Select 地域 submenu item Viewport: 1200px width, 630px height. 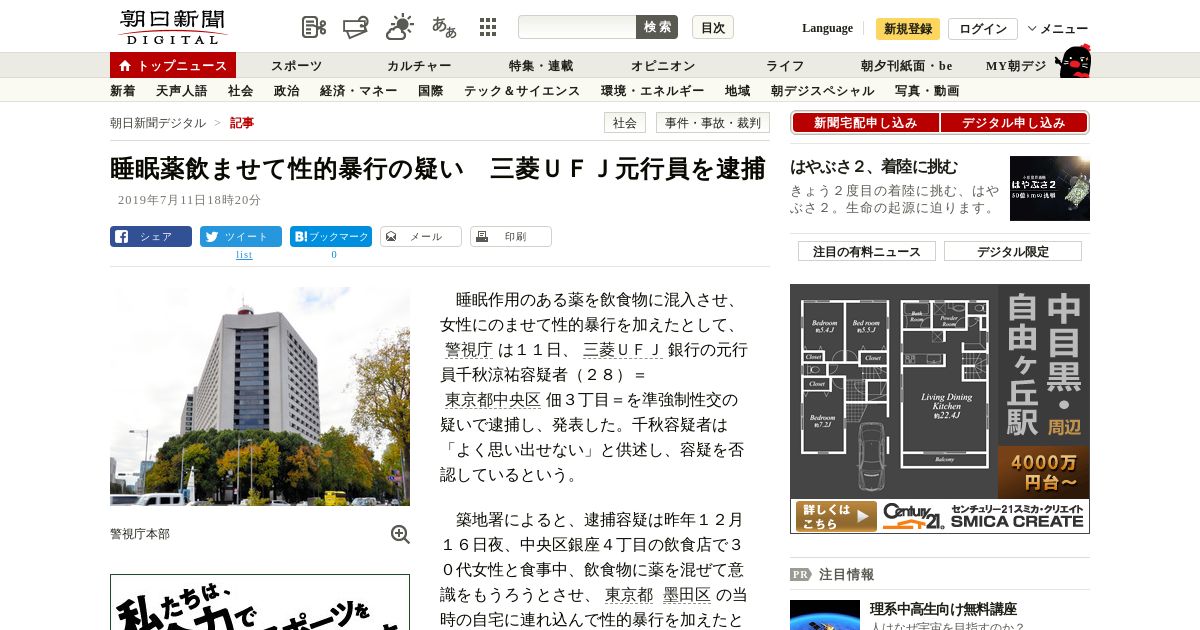pos(738,91)
